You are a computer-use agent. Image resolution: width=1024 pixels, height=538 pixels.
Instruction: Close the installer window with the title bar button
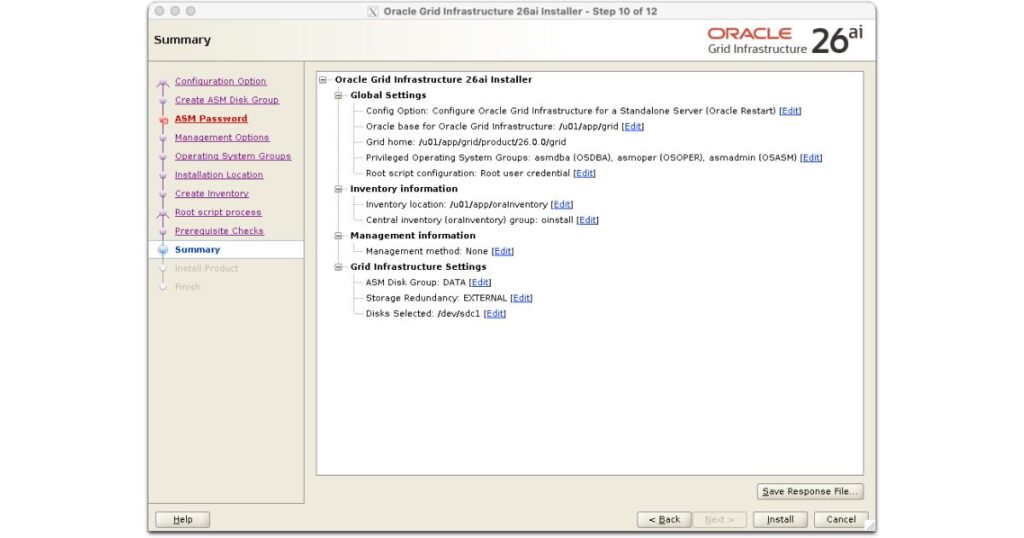(159, 11)
